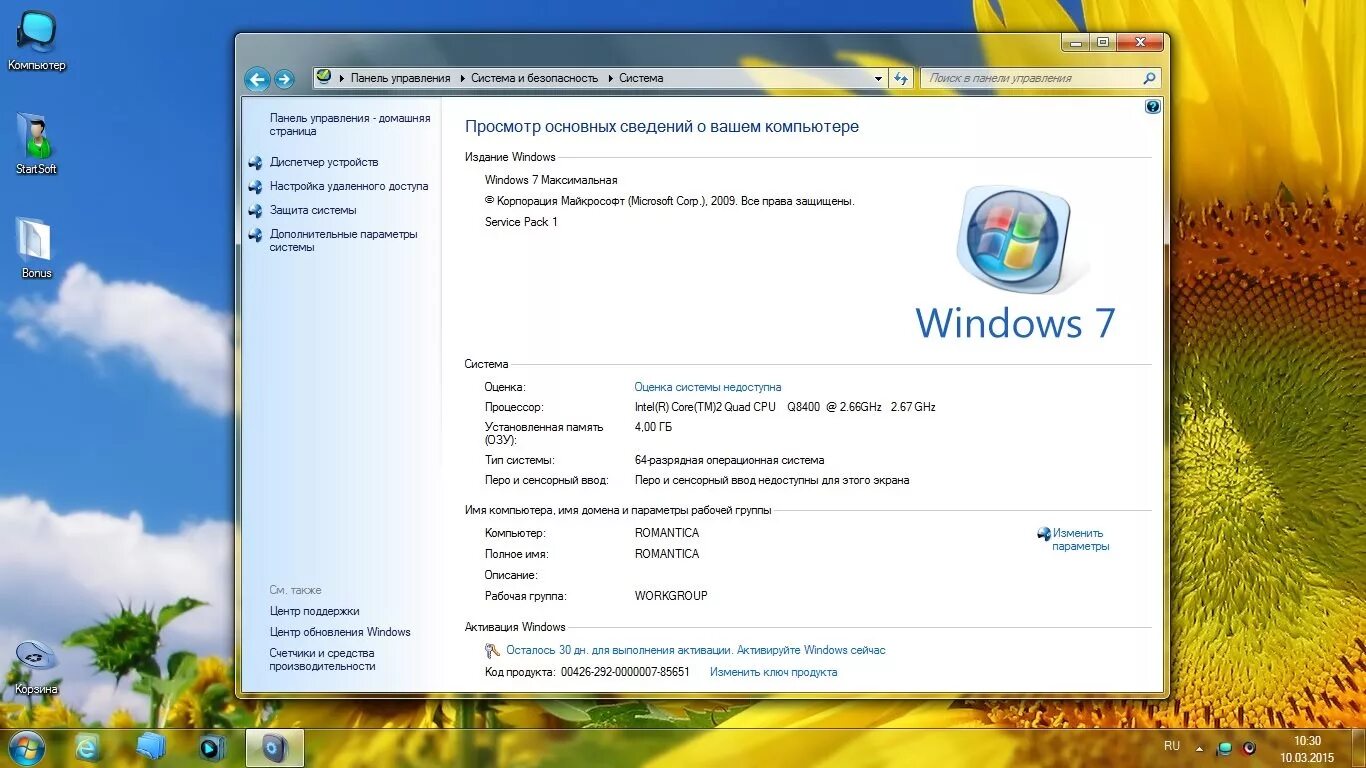Expand the arrow after Панель управления
Screen dimensions: 1366x768
pyautogui.click(x=461, y=78)
